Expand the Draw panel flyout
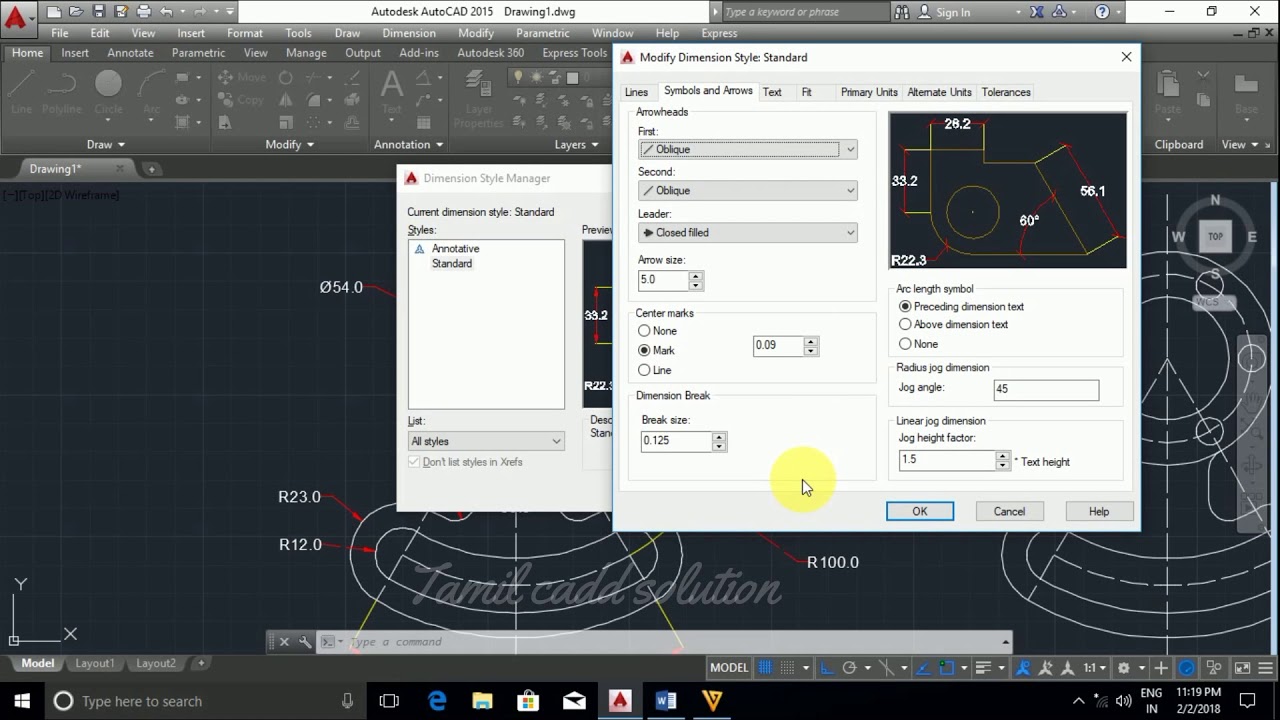The height and width of the screenshot is (720, 1280). (x=106, y=144)
